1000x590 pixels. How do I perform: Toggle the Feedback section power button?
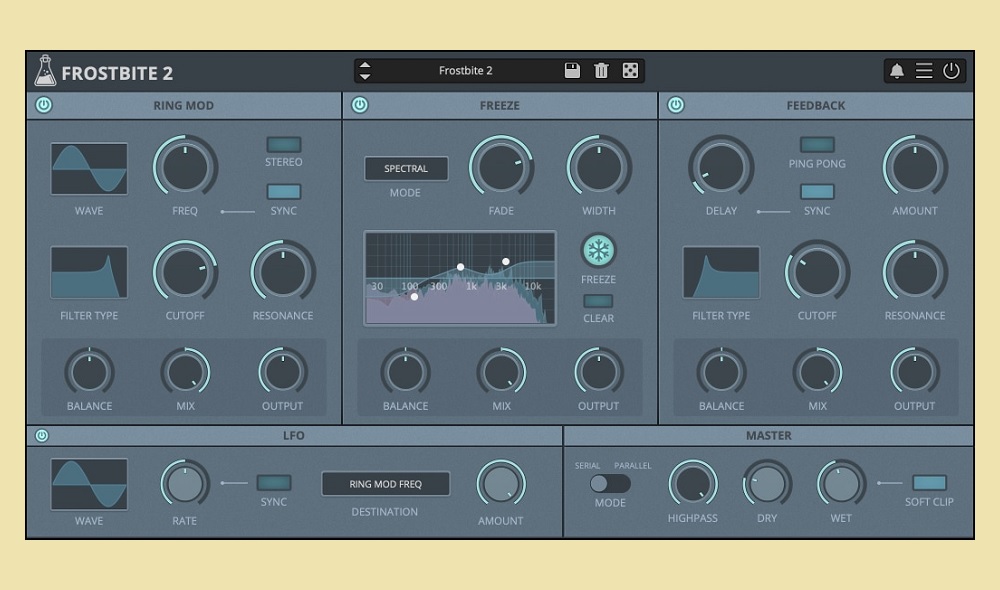click(676, 105)
